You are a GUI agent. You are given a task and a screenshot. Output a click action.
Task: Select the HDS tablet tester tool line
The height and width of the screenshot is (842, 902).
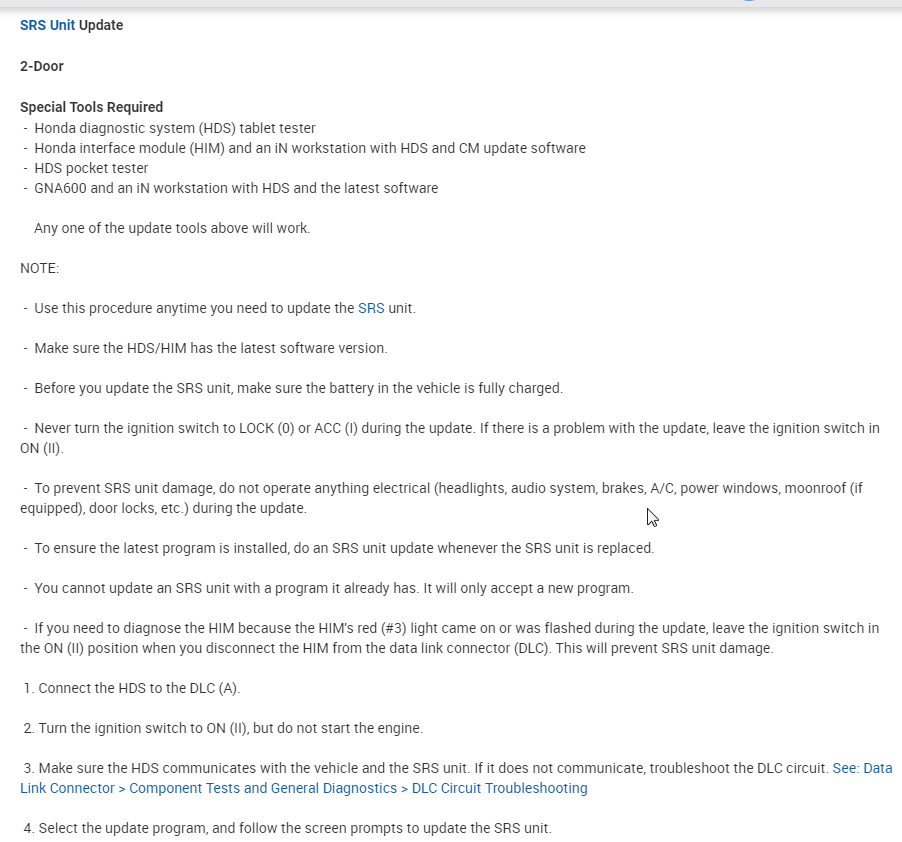click(x=175, y=128)
